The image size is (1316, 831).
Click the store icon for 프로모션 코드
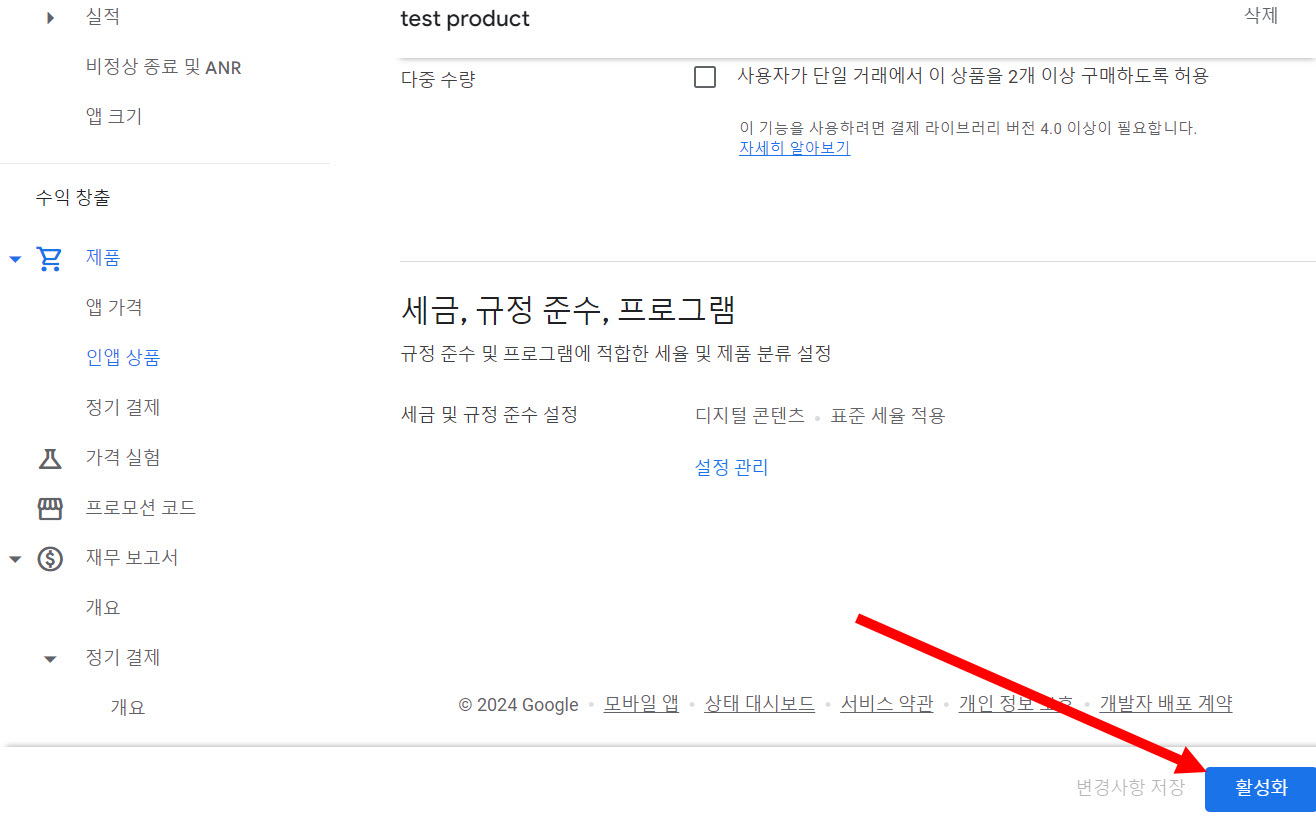pyautogui.click(x=50, y=508)
